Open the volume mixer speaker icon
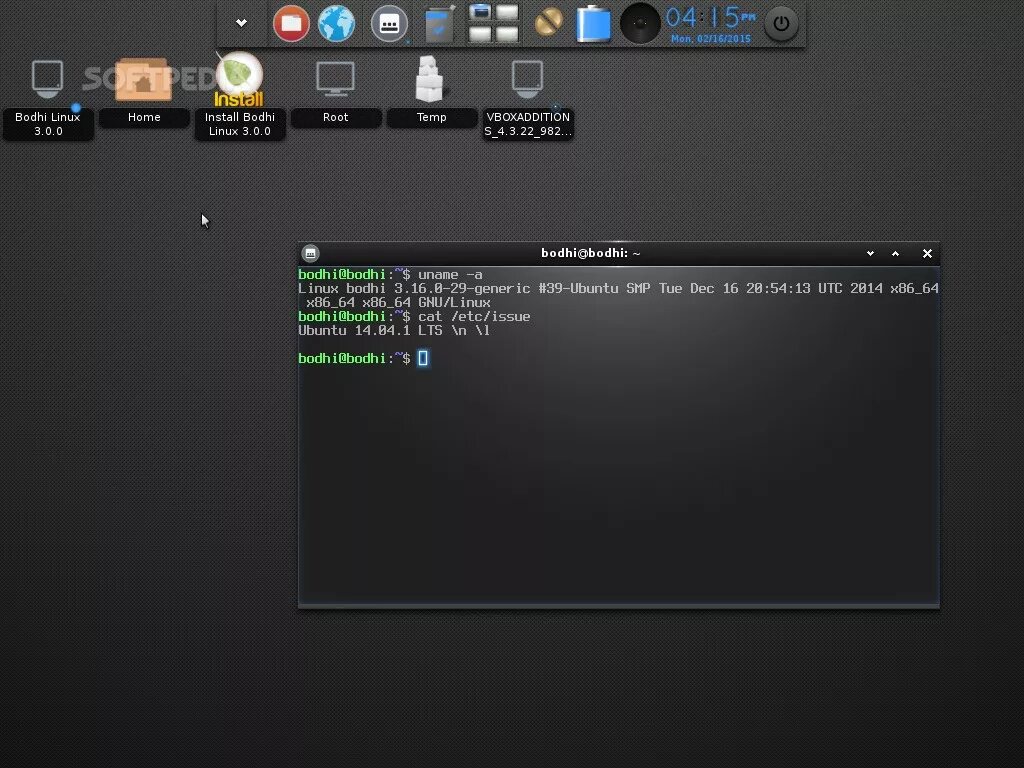1024x768 pixels. (x=640, y=24)
